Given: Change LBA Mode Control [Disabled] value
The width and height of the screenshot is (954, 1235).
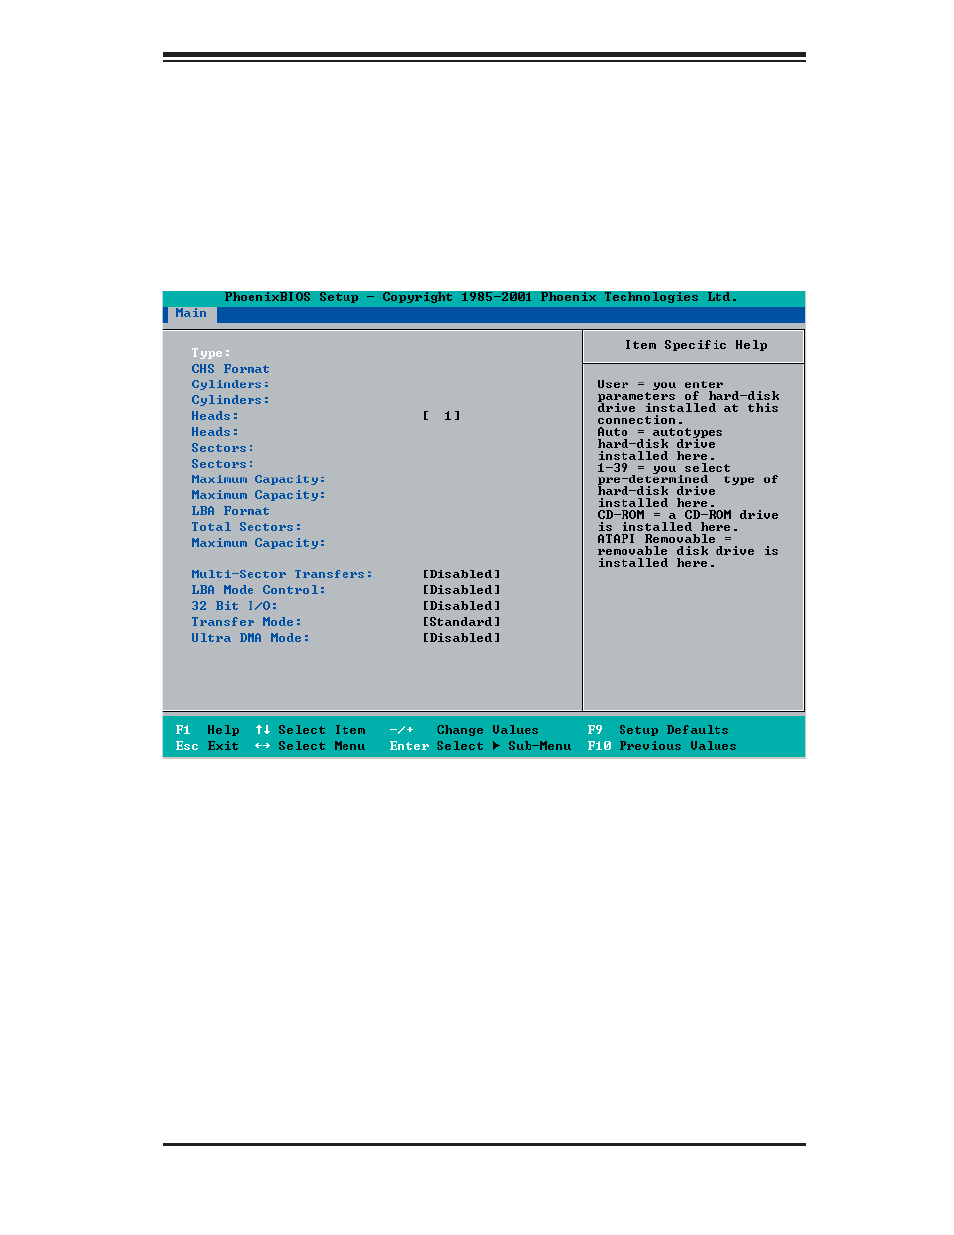Looking at the screenshot, I should pos(461,590).
